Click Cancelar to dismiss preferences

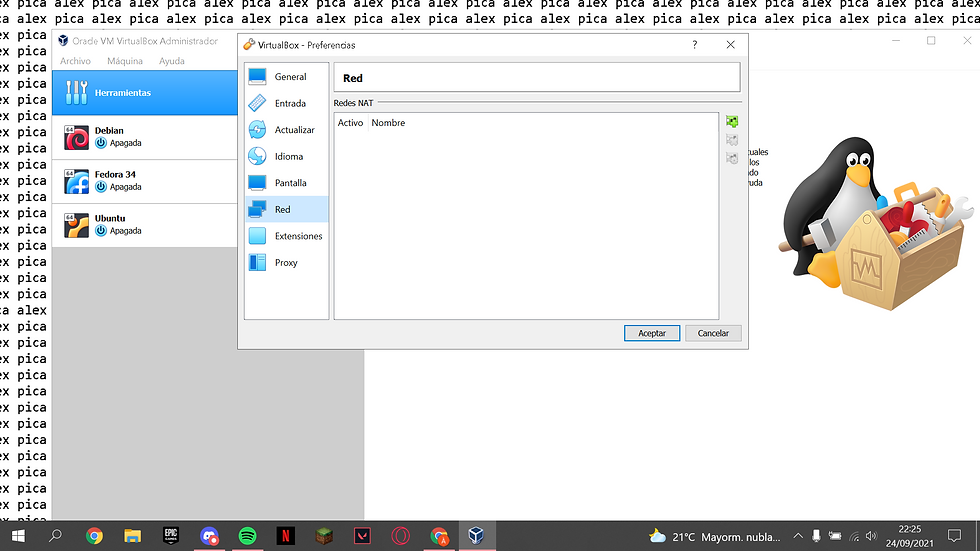click(713, 333)
